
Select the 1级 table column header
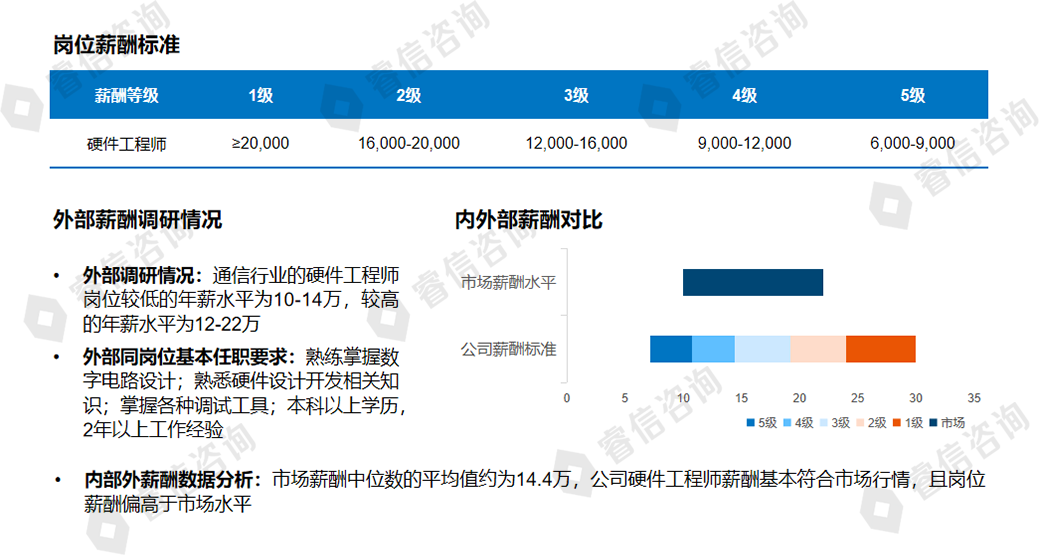coord(260,96)
